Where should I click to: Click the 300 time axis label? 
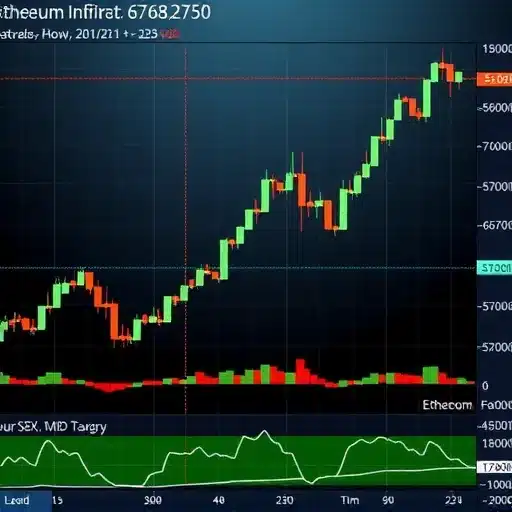pyautogui.click(x=153, y=500)
